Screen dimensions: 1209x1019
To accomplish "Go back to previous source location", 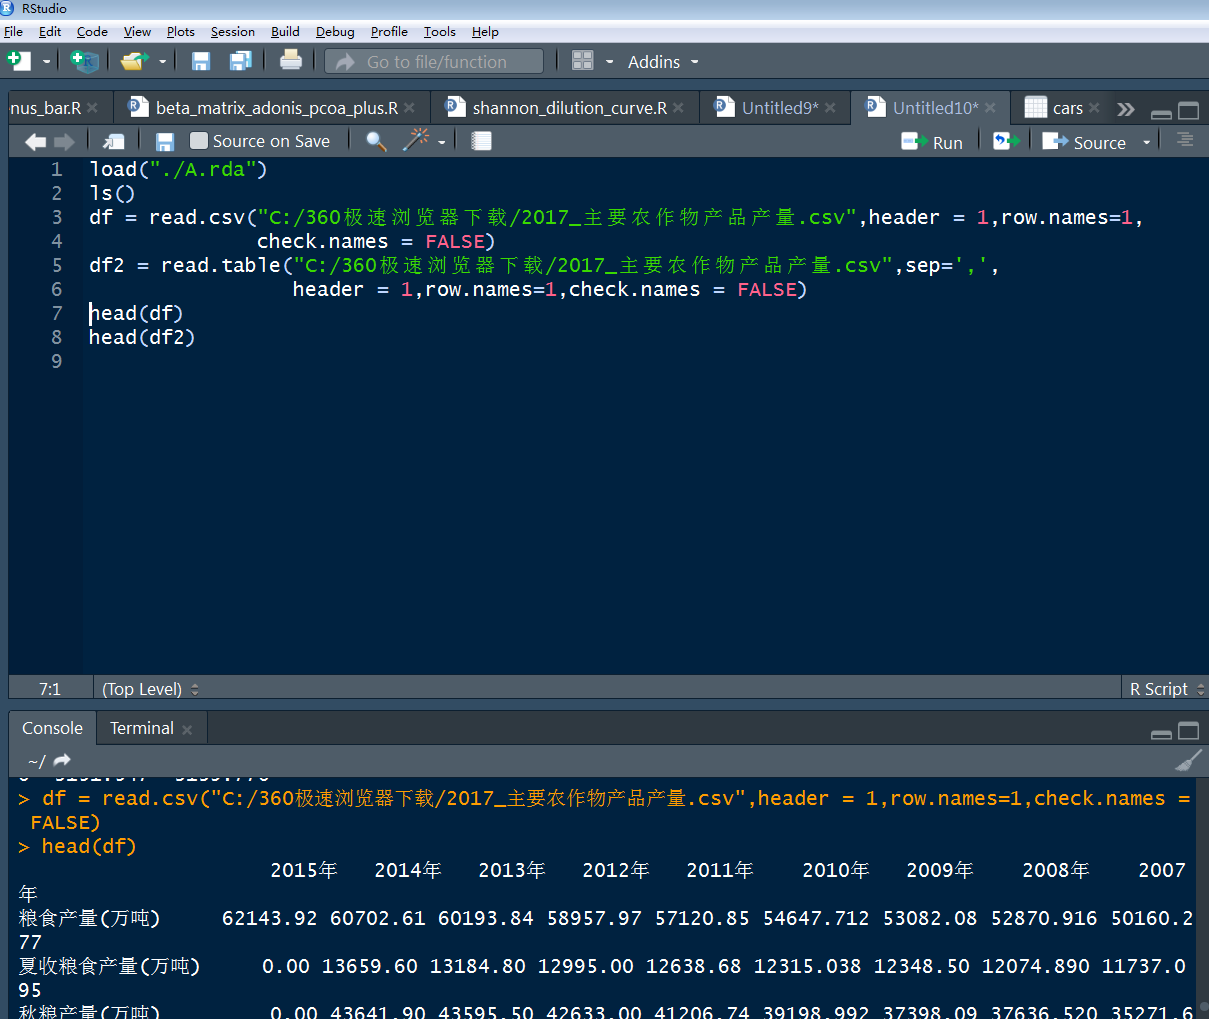I will [x=35, y=142].
